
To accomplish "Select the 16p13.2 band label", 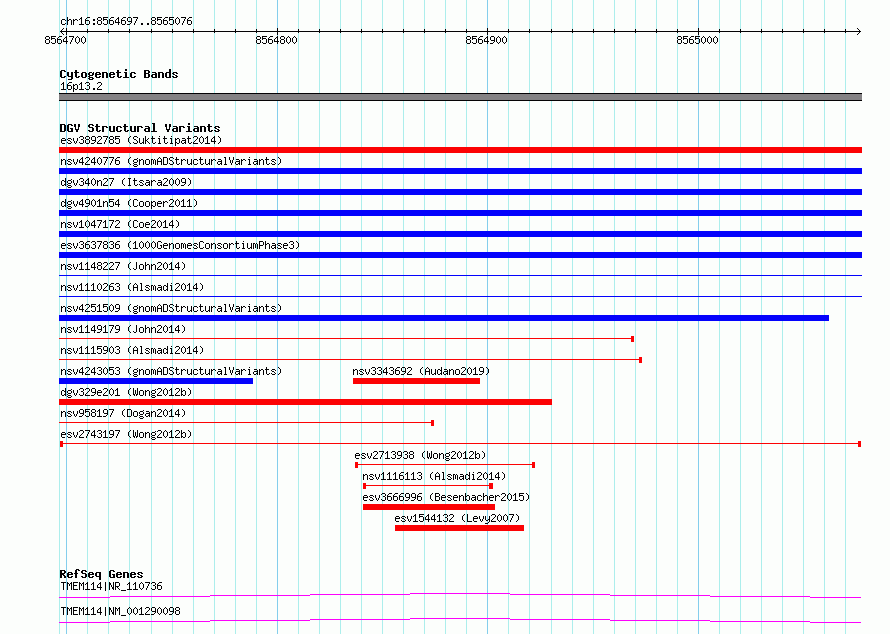I will (x=81, y=86).
